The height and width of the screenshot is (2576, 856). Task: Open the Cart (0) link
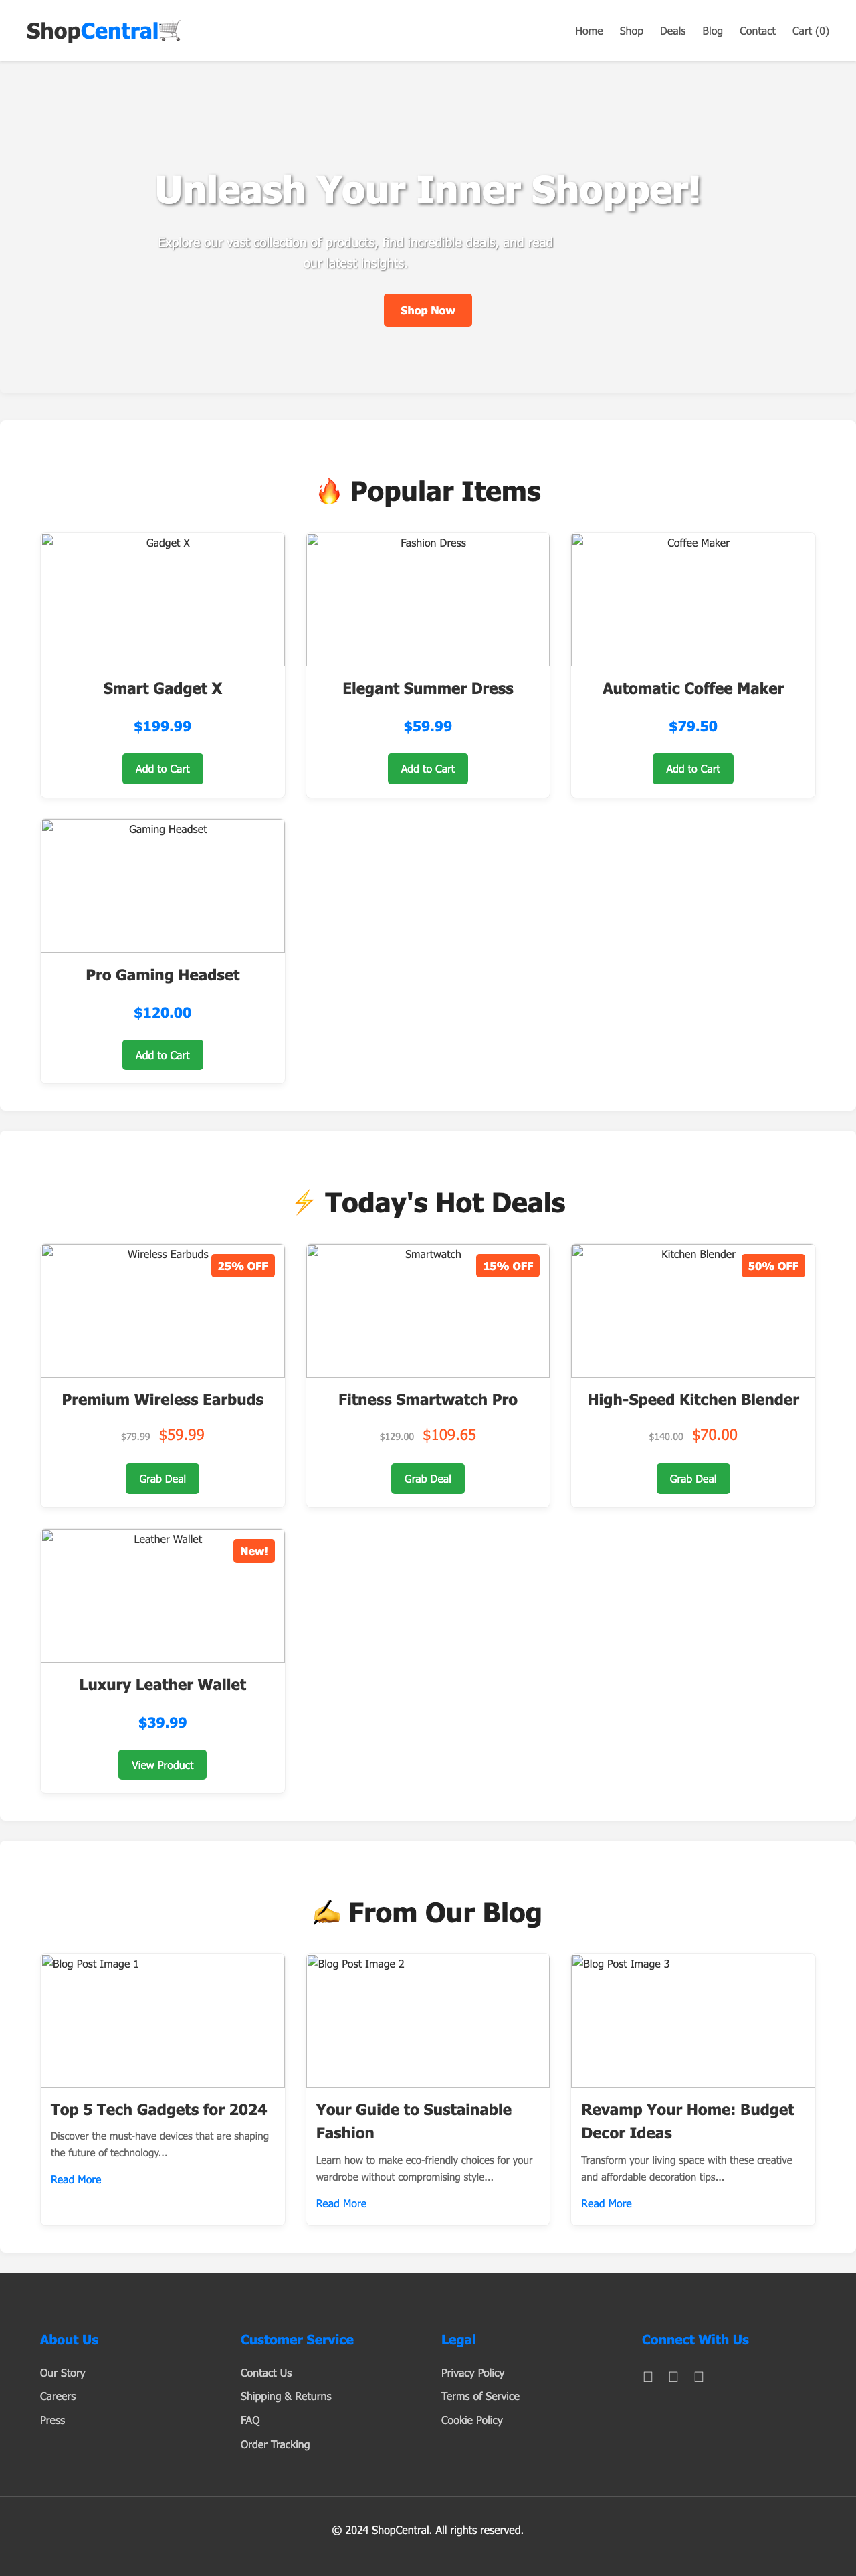pyautogui.click(x=810, y=31)
